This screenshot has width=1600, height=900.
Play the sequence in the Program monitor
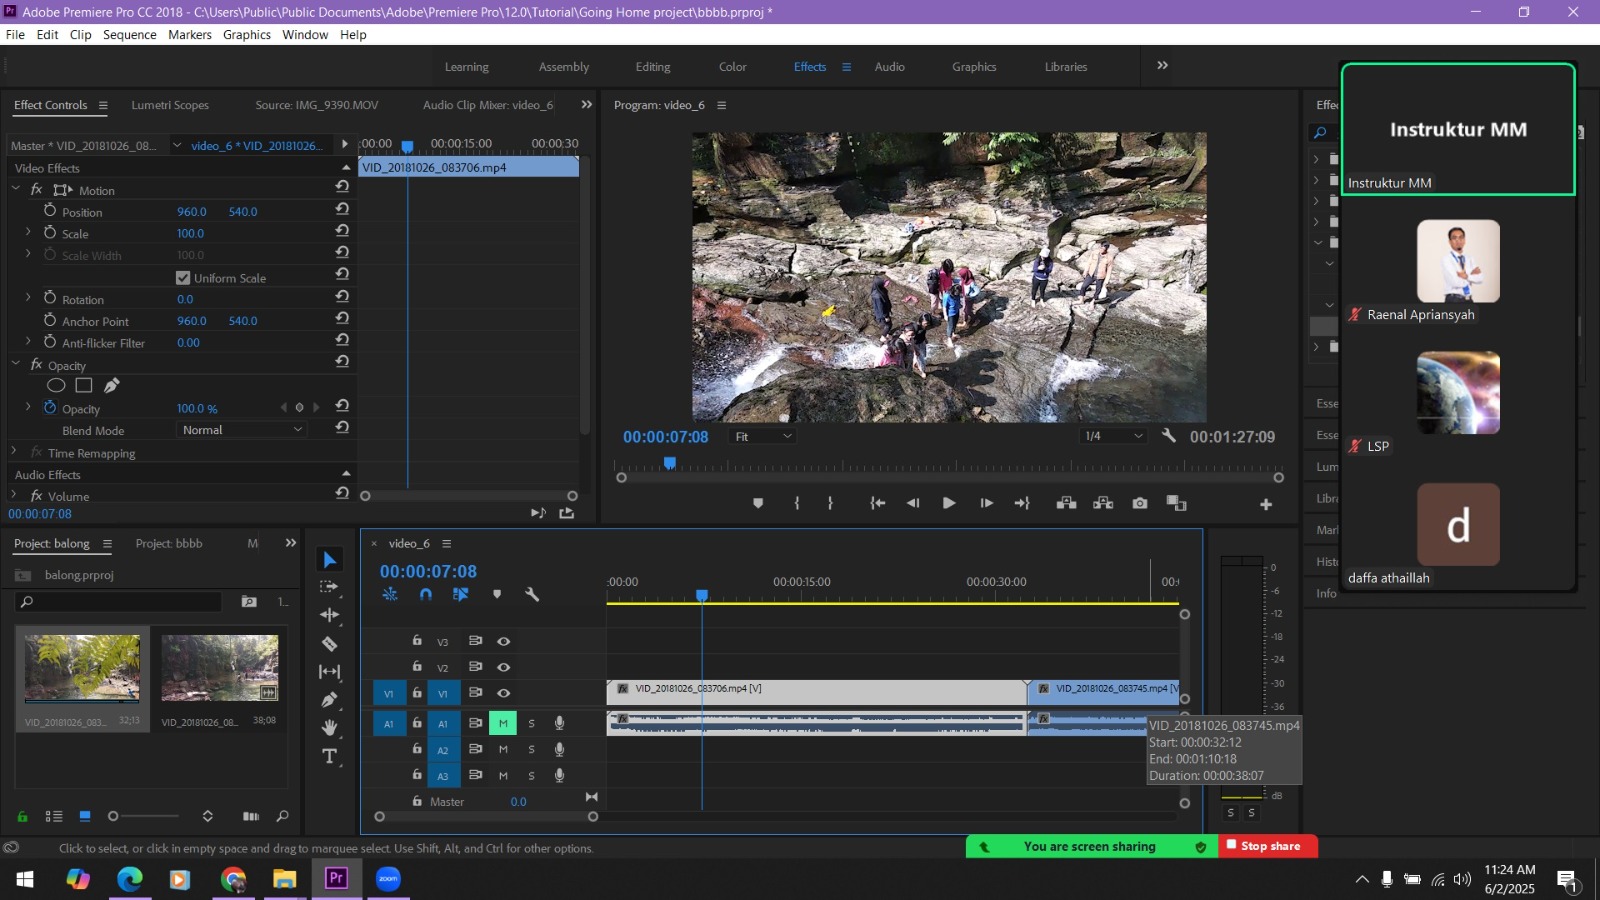(949, 503)
